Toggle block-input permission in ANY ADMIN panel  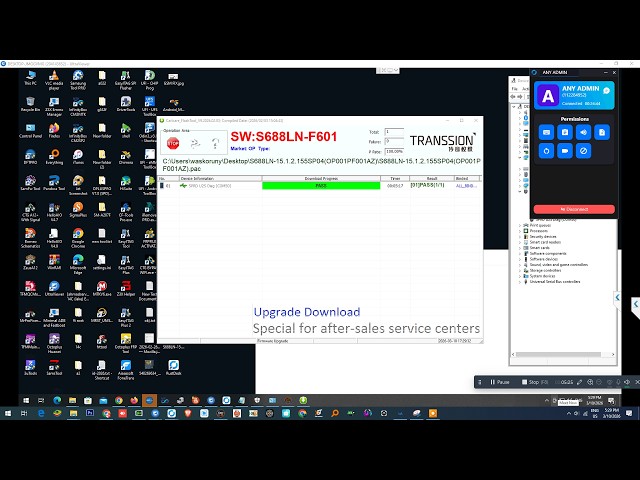(583, 151)
